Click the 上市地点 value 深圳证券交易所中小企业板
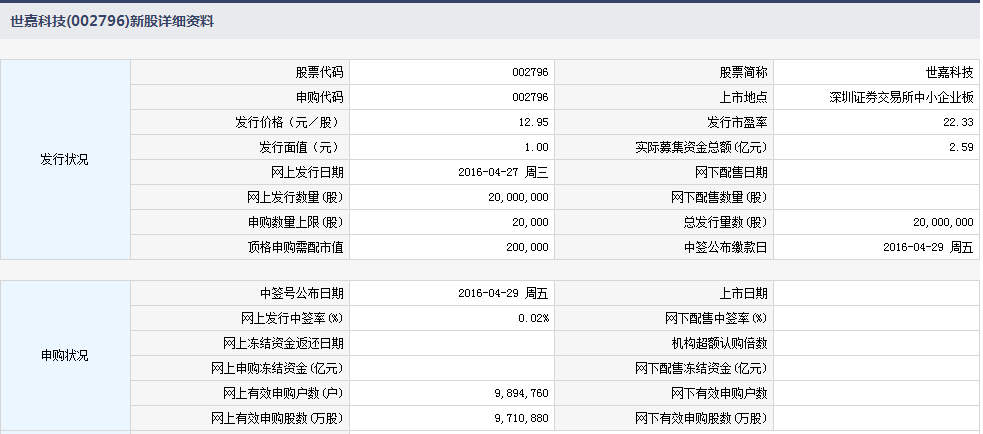Screen dimensions: 983x434 pos(901,97)
